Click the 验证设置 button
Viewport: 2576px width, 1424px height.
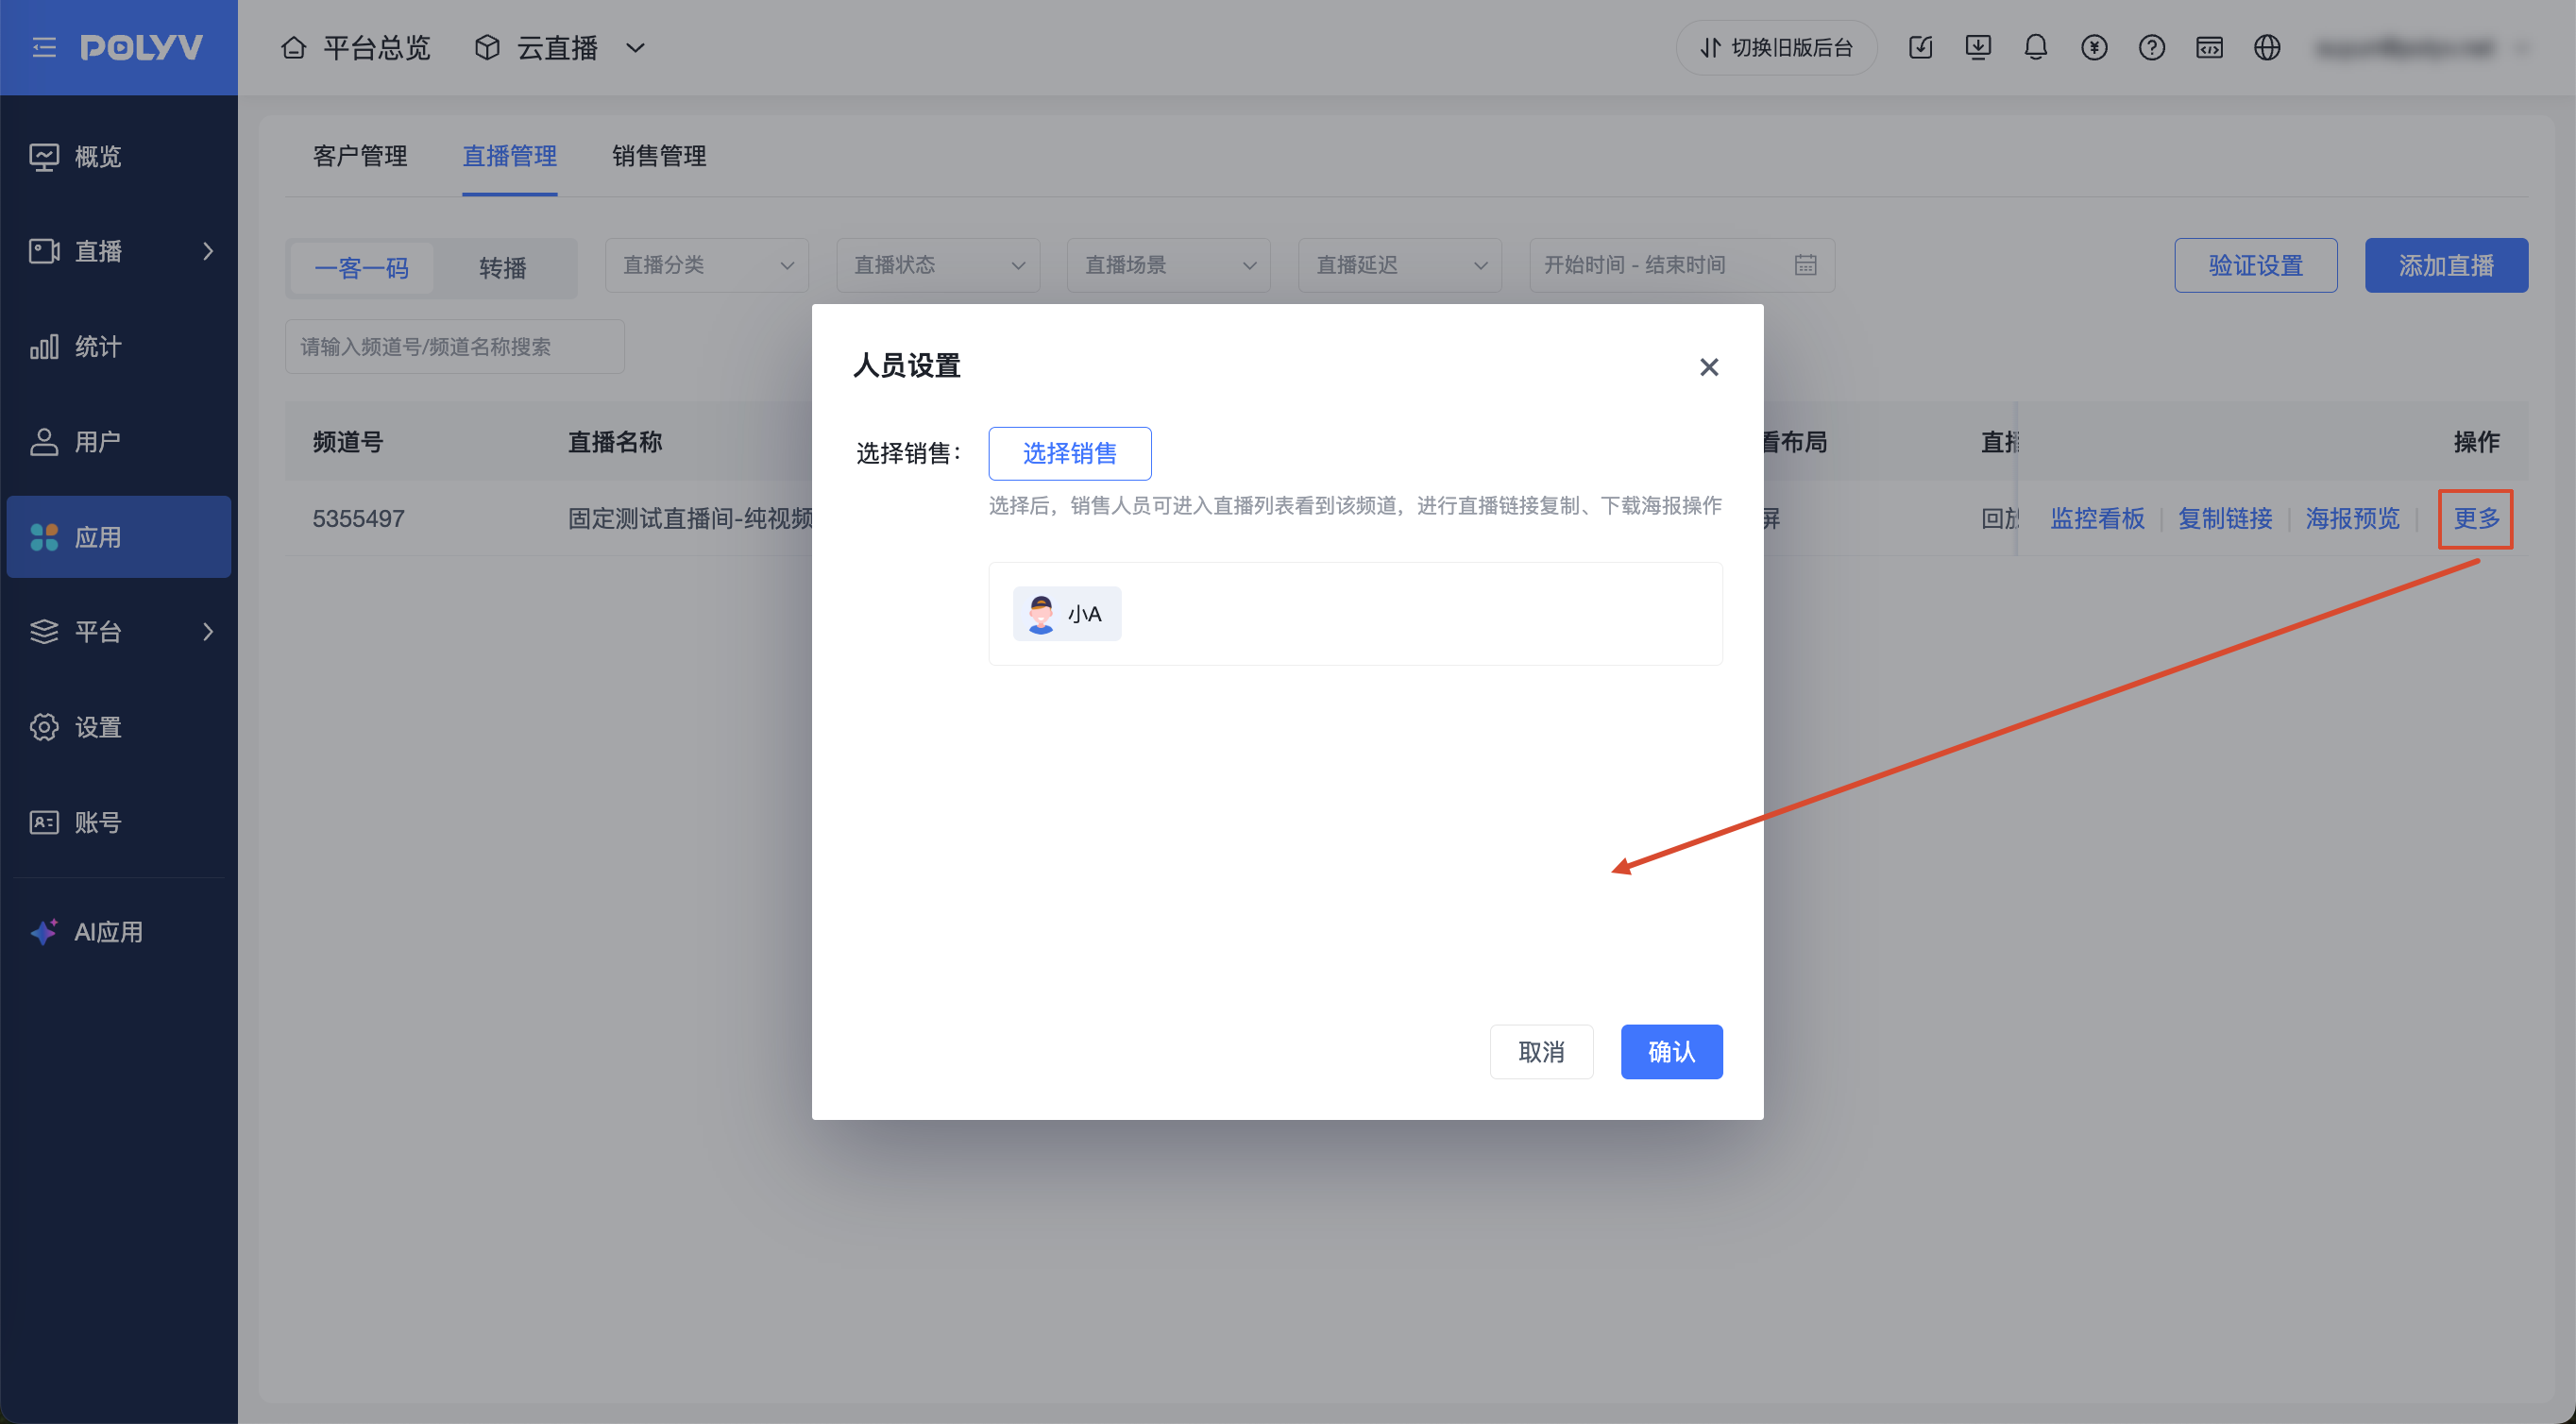[2256, 265]
